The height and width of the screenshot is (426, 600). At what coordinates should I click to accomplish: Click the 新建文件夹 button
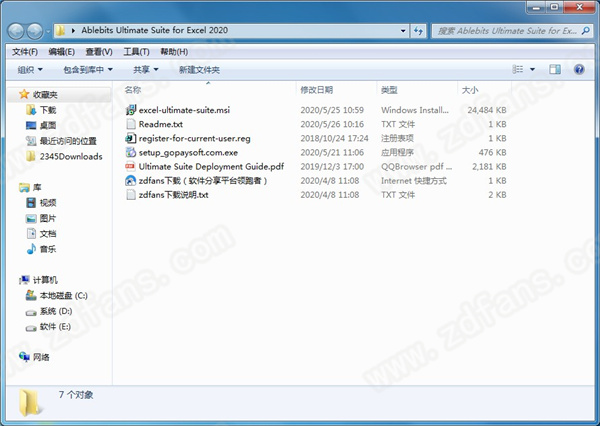click(x=199, y=70)
